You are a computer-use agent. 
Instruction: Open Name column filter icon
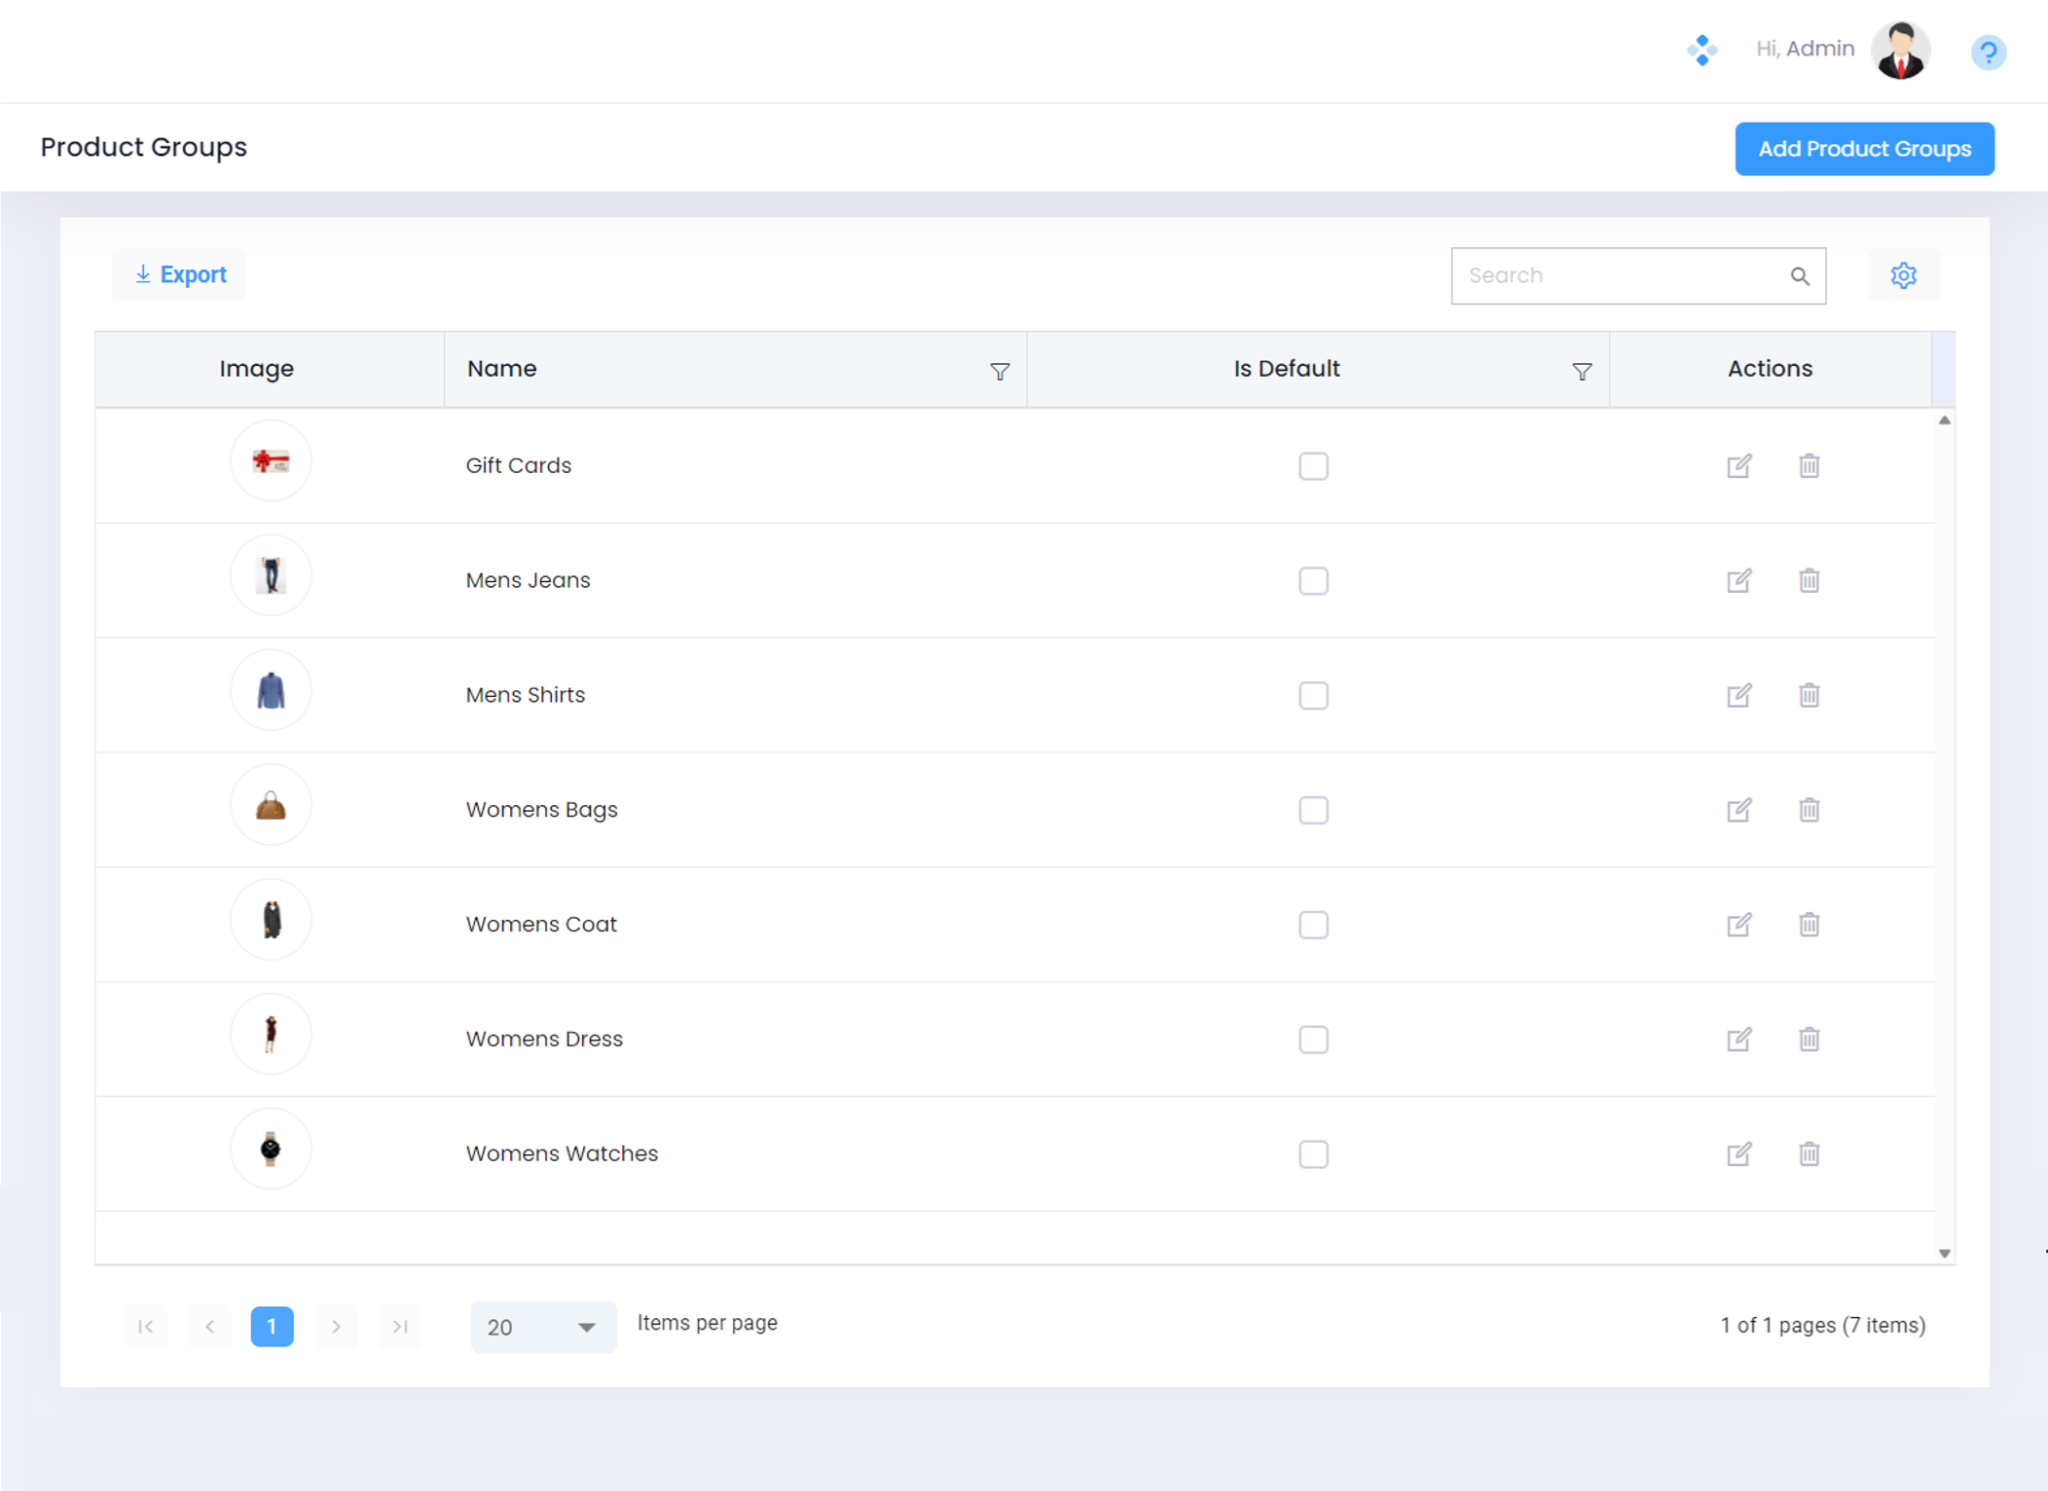(999, 372)
